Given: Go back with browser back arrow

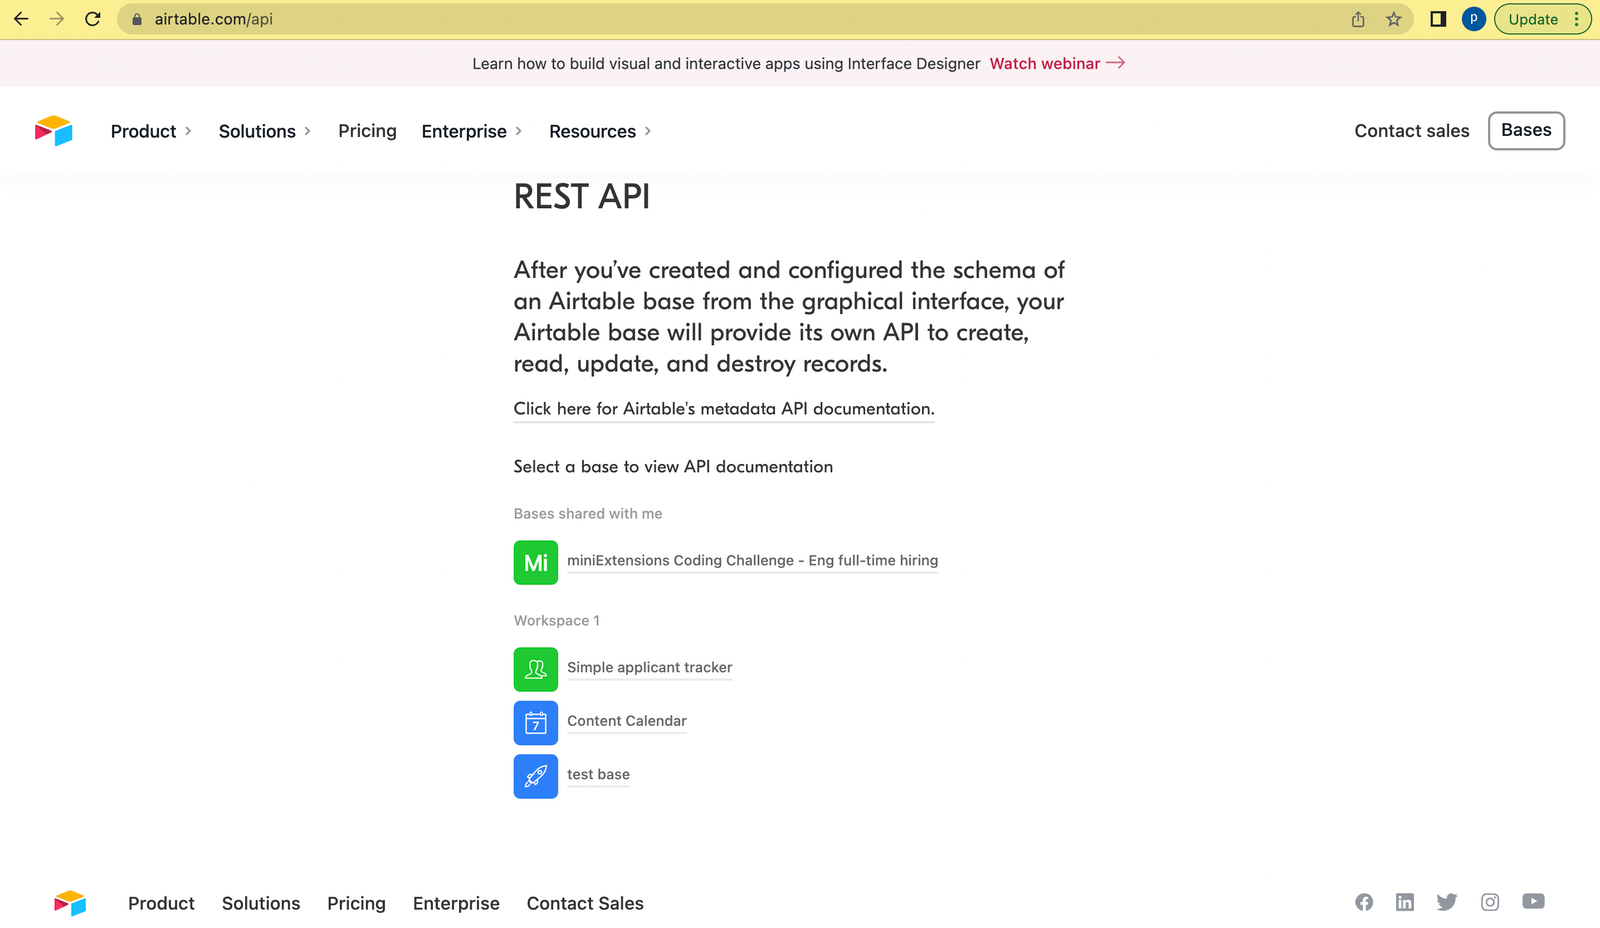Looking at the screenshot, I should coord(21,19).
